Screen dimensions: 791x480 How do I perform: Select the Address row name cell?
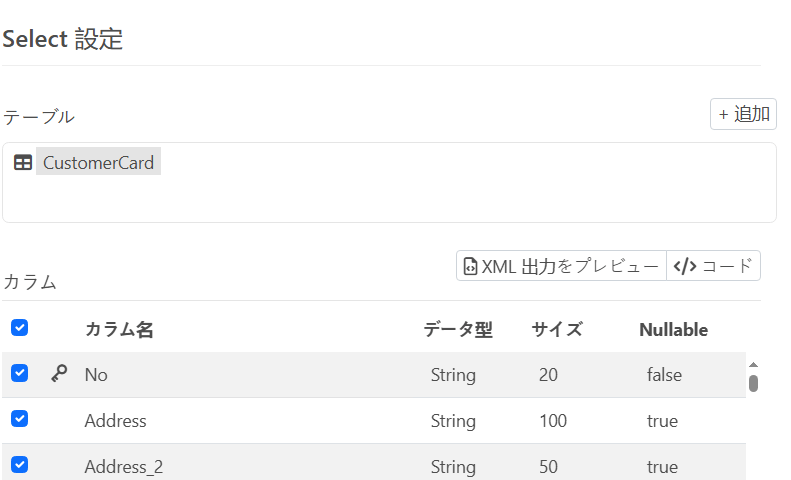click(116, 421)
